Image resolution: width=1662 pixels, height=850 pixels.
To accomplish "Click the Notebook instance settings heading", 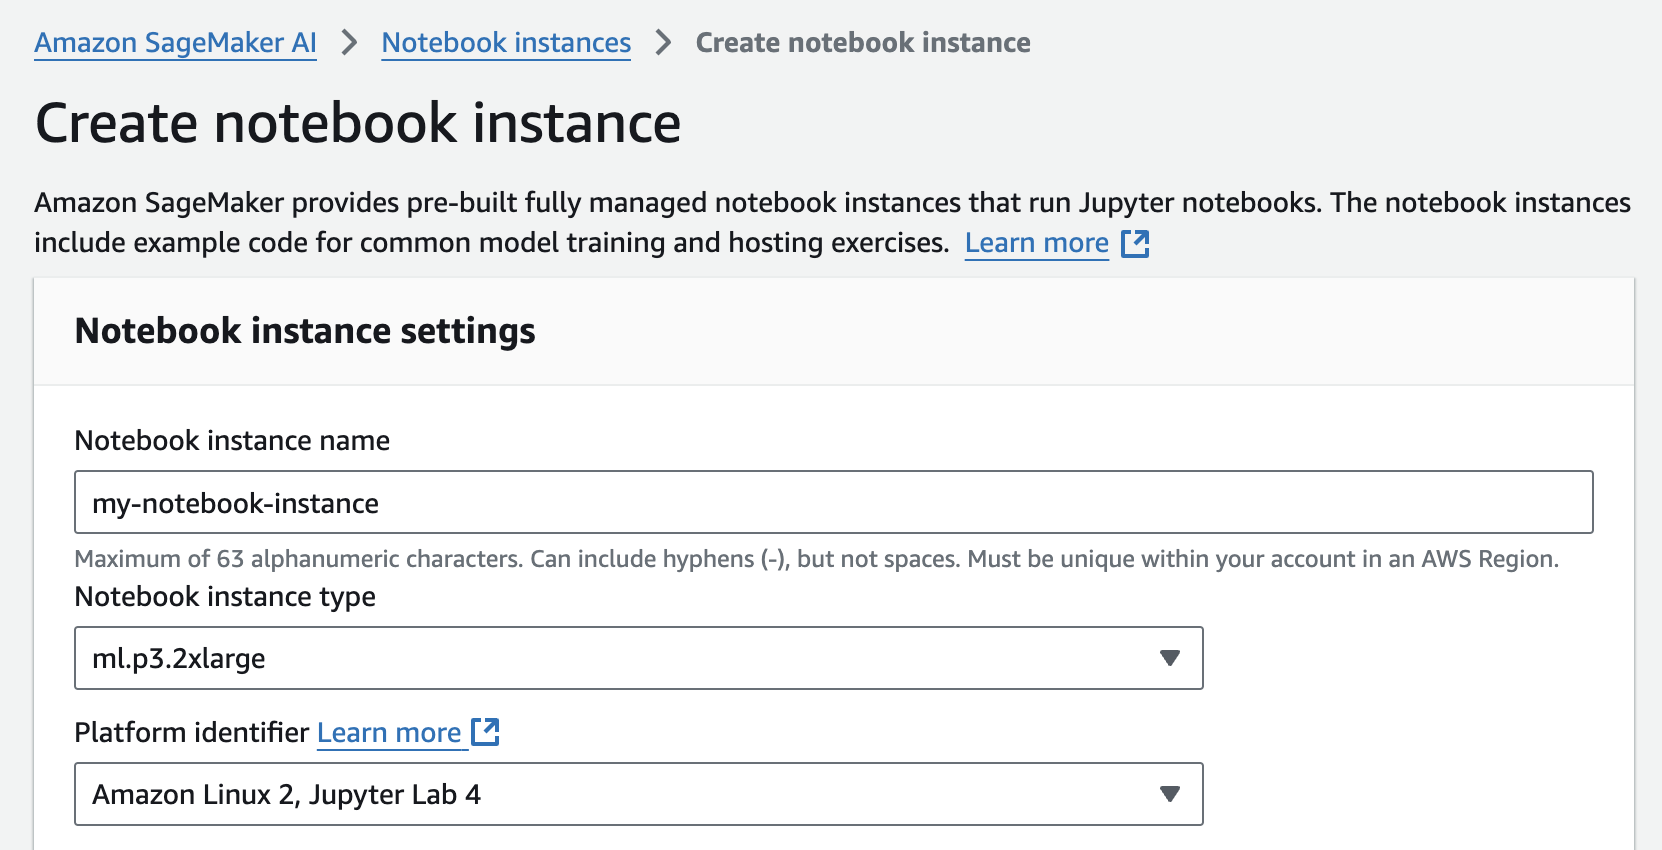I will coord(305,331).
